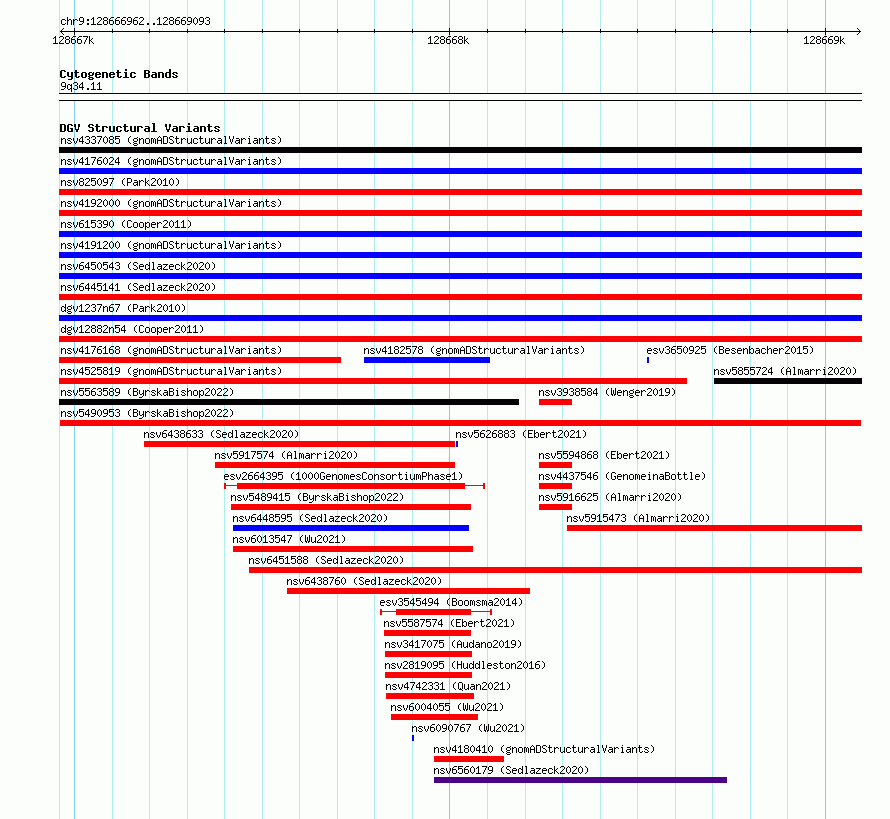The height and width of the screenshot is (819, 890).
Task: Click the chr9:128666962..128669093 coordinates text
Action: pos(135,21)
